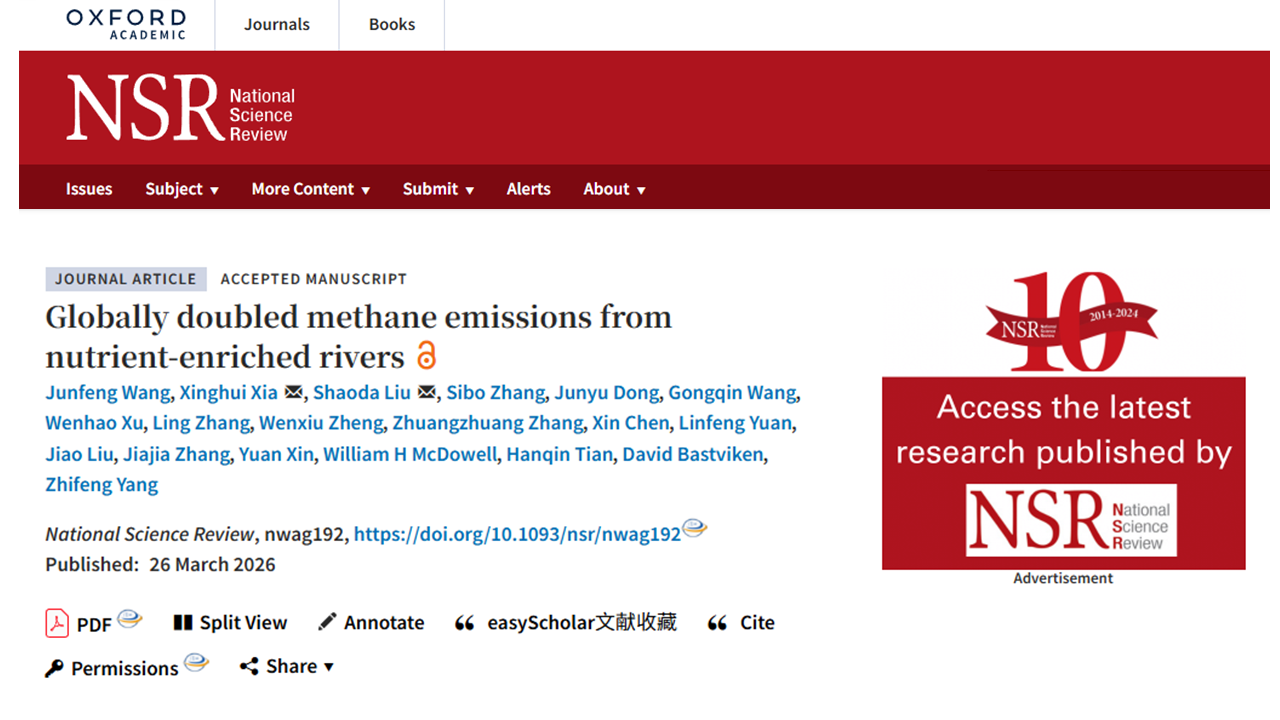Open the About dropdown menu
Screen dimensions: 1280x720
[614, 189]
